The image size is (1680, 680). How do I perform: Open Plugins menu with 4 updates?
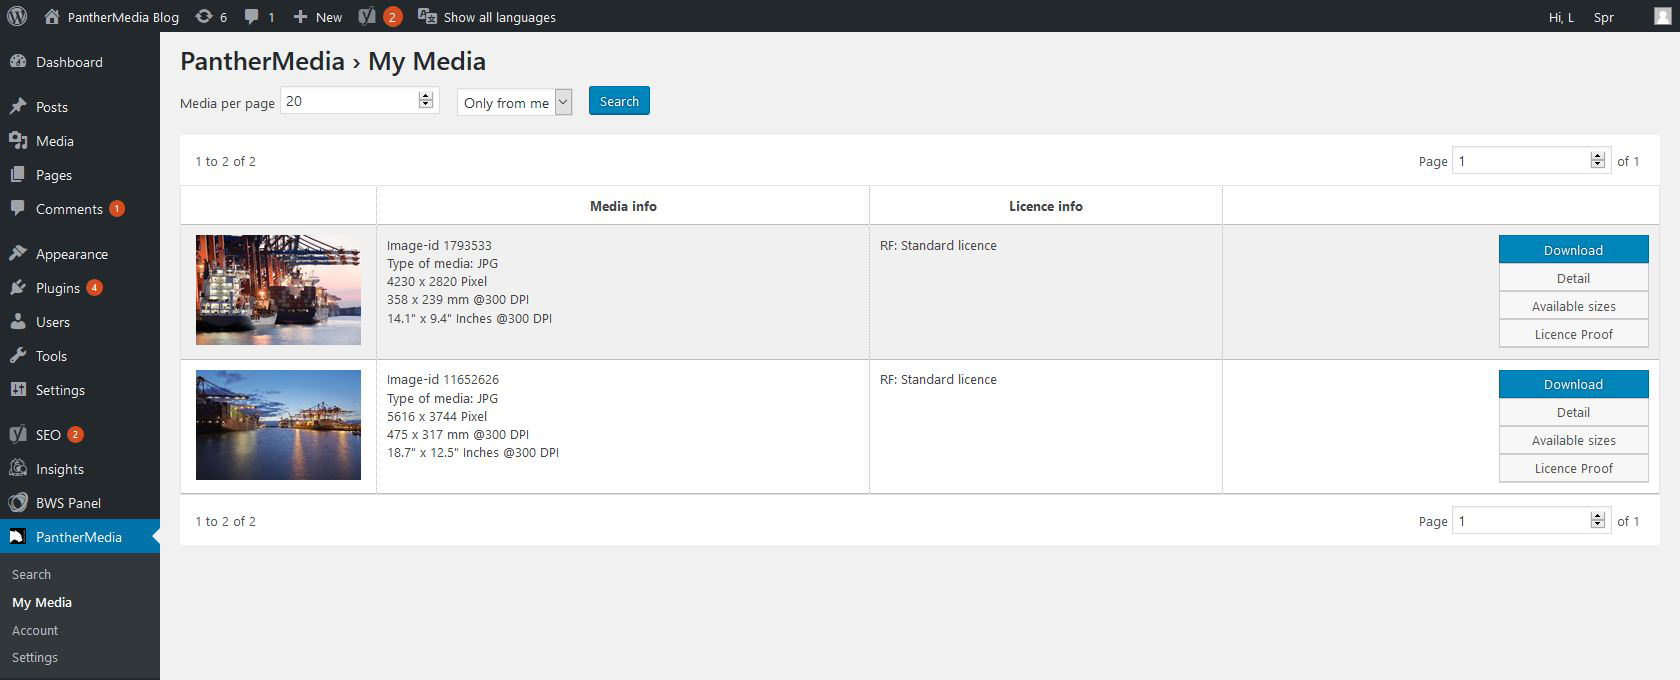coord(80,287)
